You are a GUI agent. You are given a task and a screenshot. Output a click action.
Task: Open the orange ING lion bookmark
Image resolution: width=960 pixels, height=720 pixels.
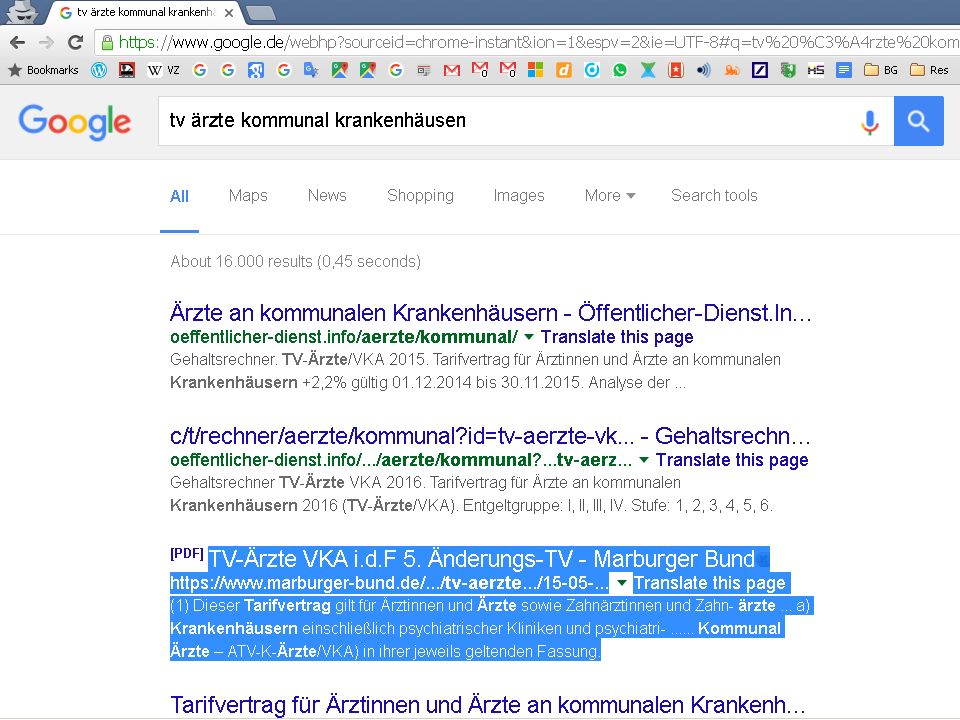pos(732,70)
